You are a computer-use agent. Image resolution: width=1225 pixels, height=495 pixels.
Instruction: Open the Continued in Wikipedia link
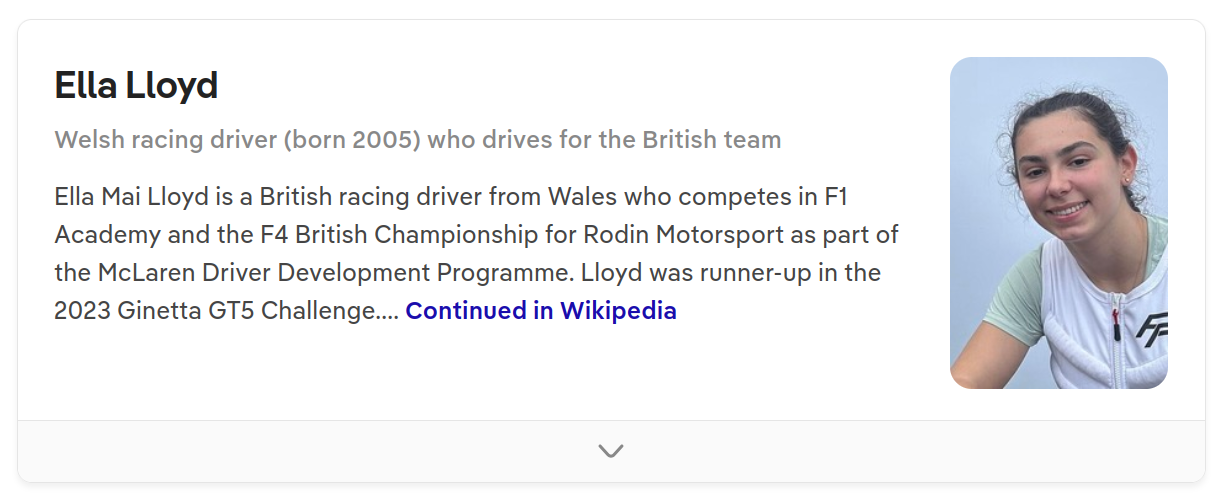coord(540,311)
